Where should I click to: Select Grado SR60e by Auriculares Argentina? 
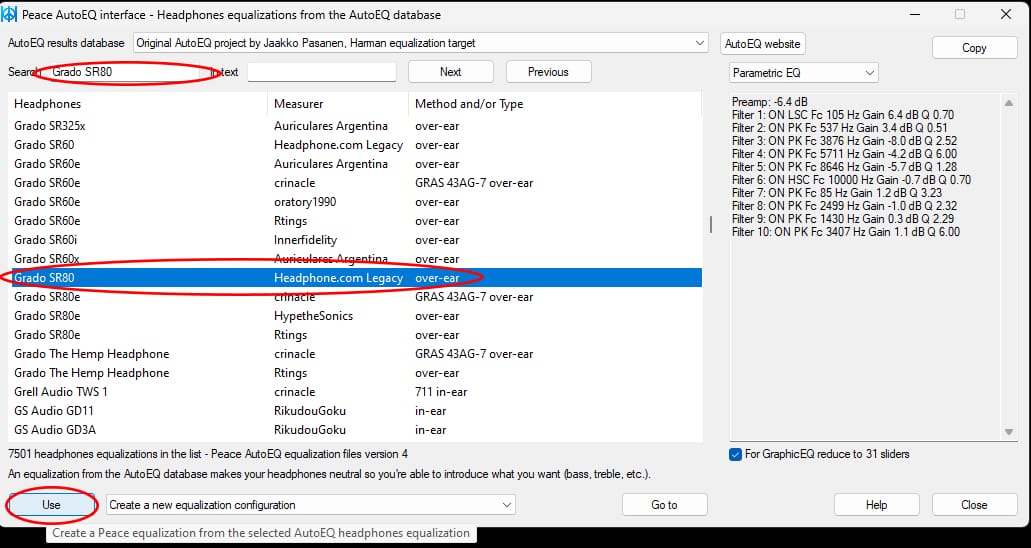(x=356, y=164)
